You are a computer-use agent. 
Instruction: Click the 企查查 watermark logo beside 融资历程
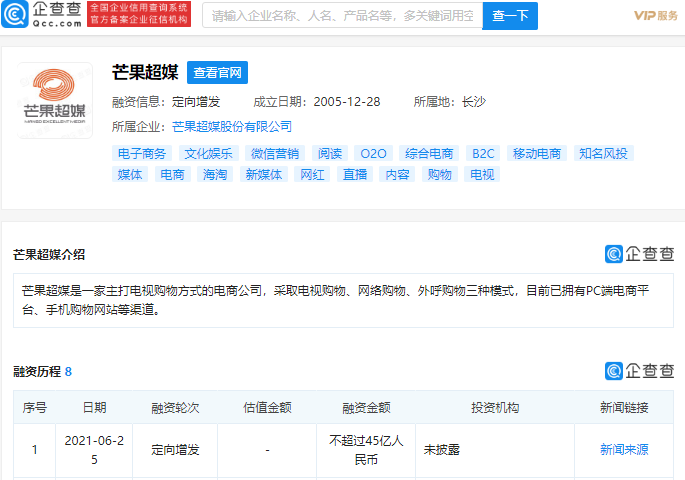(x=639, y=371)
